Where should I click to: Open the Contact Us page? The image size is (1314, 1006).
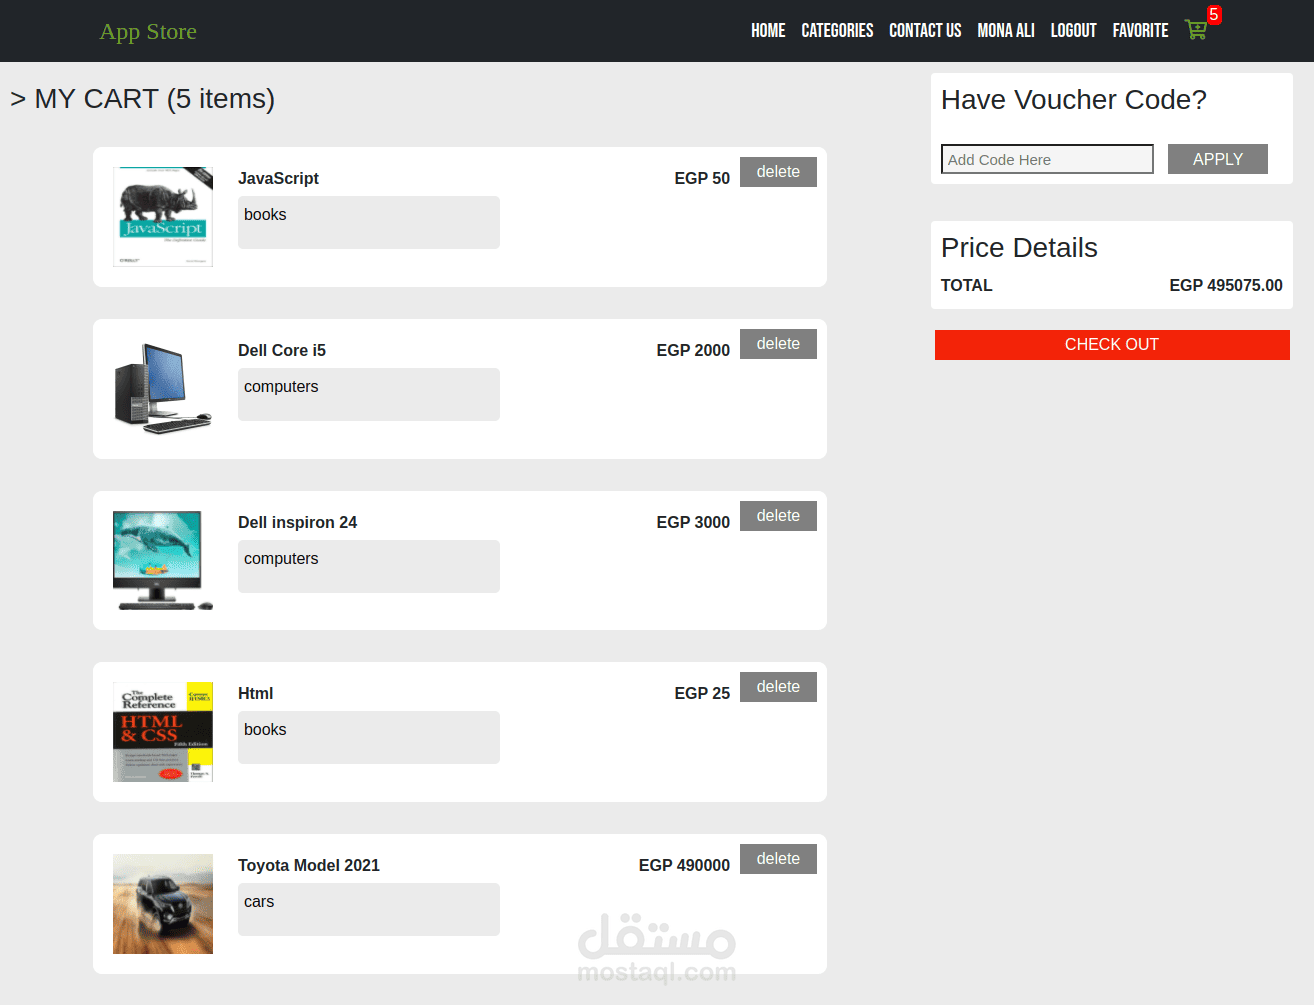925,31
